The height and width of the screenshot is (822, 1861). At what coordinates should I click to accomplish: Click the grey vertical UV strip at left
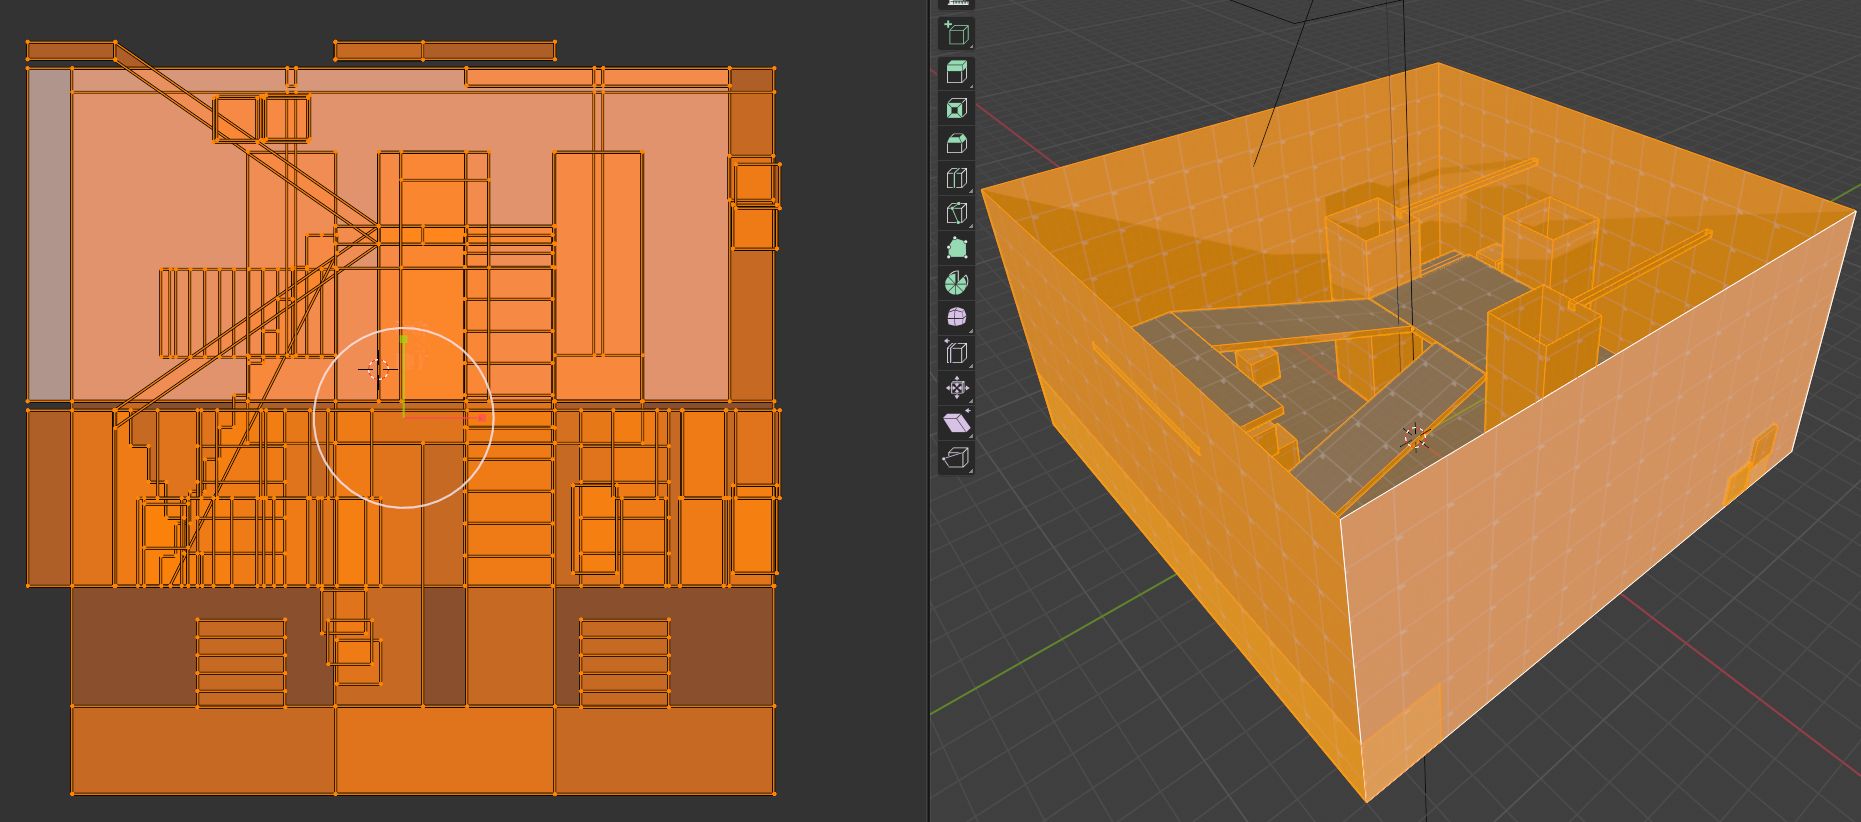point(48,234)
